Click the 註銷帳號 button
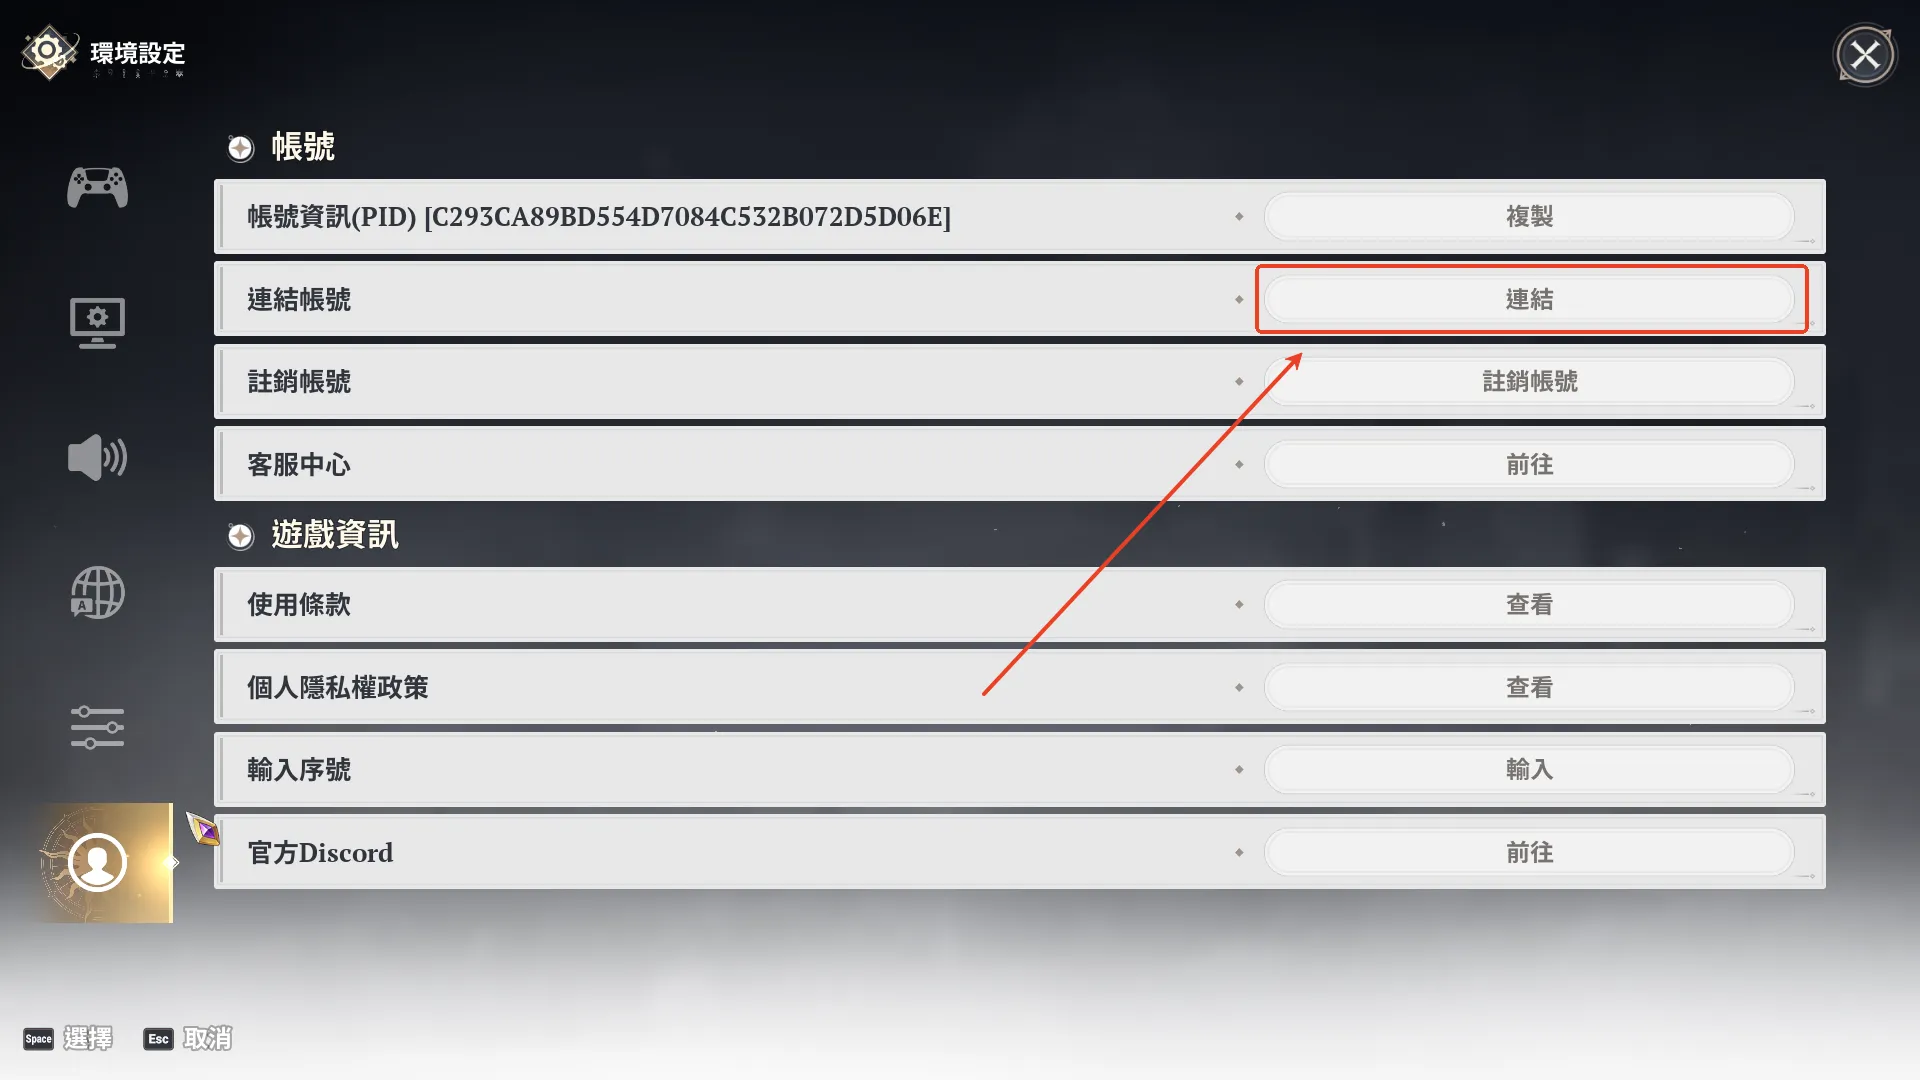Viewport: 1920px width, 1080px height. click(1529, 381)
